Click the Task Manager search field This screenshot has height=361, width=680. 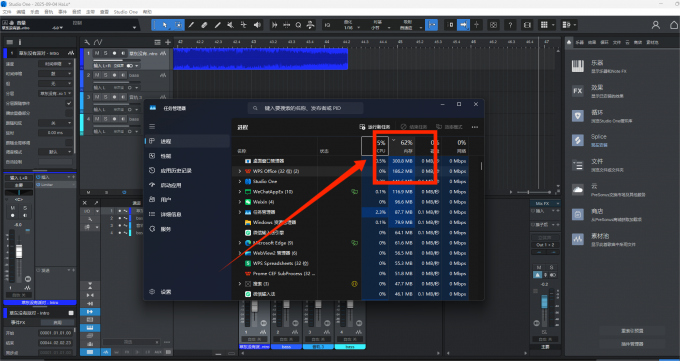[305, 108]
